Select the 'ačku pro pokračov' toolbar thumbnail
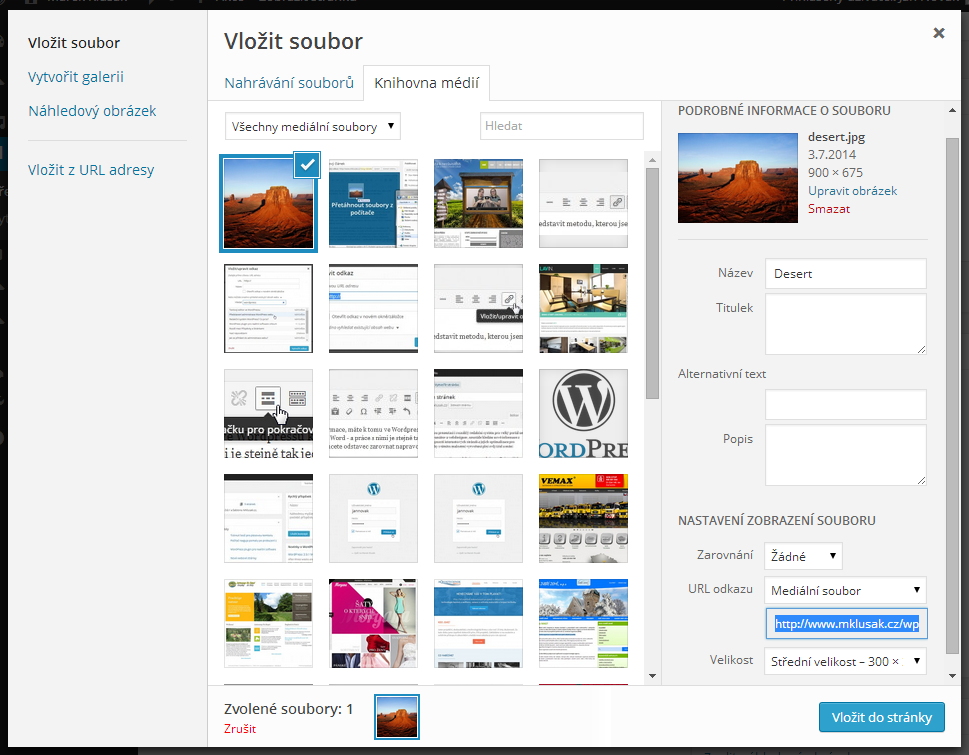Screen dimensions: 969x755 [268, 413]
